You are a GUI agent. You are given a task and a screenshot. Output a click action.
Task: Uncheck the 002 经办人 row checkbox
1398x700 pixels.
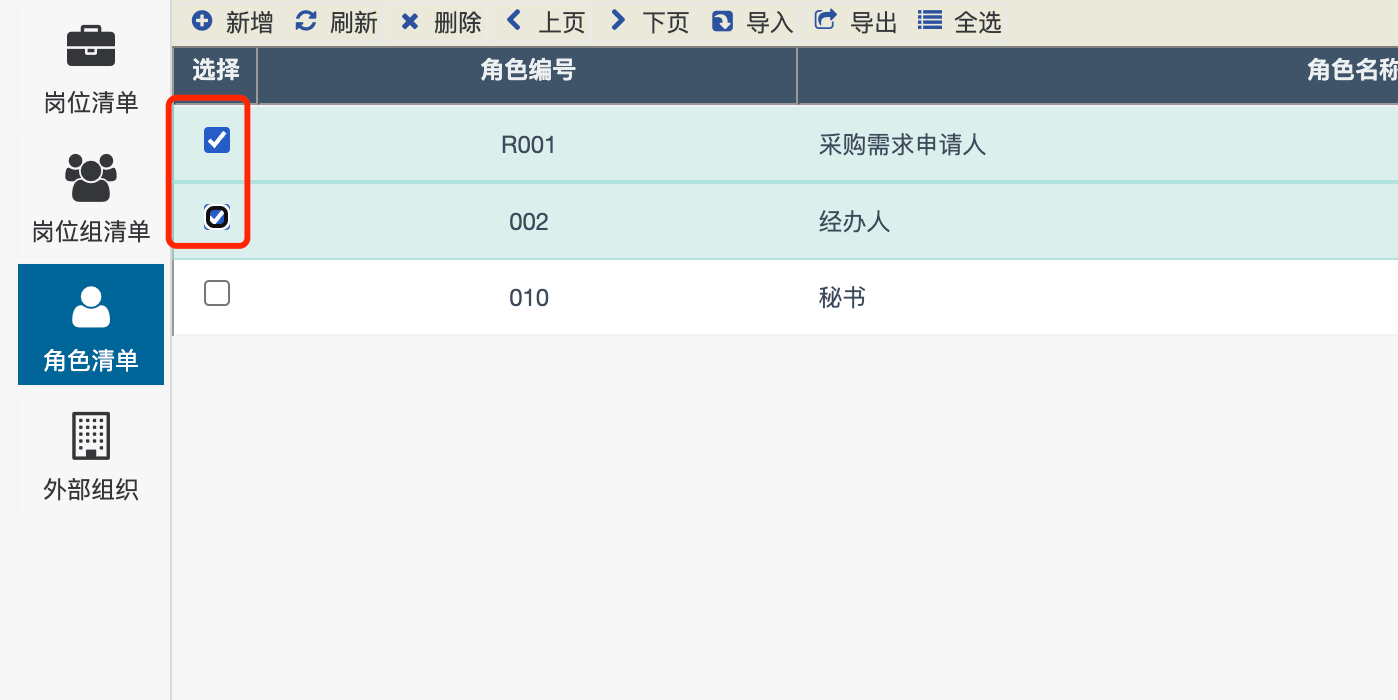point(217,216)
